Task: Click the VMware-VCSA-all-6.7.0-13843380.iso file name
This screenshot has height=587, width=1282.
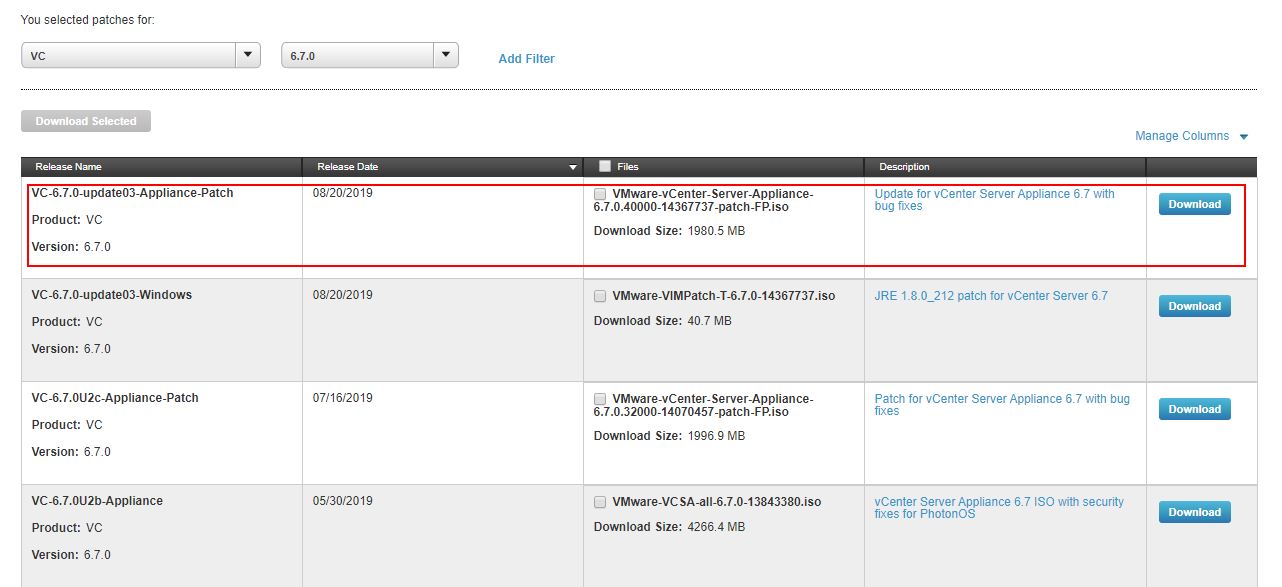Action: [717, 502]
